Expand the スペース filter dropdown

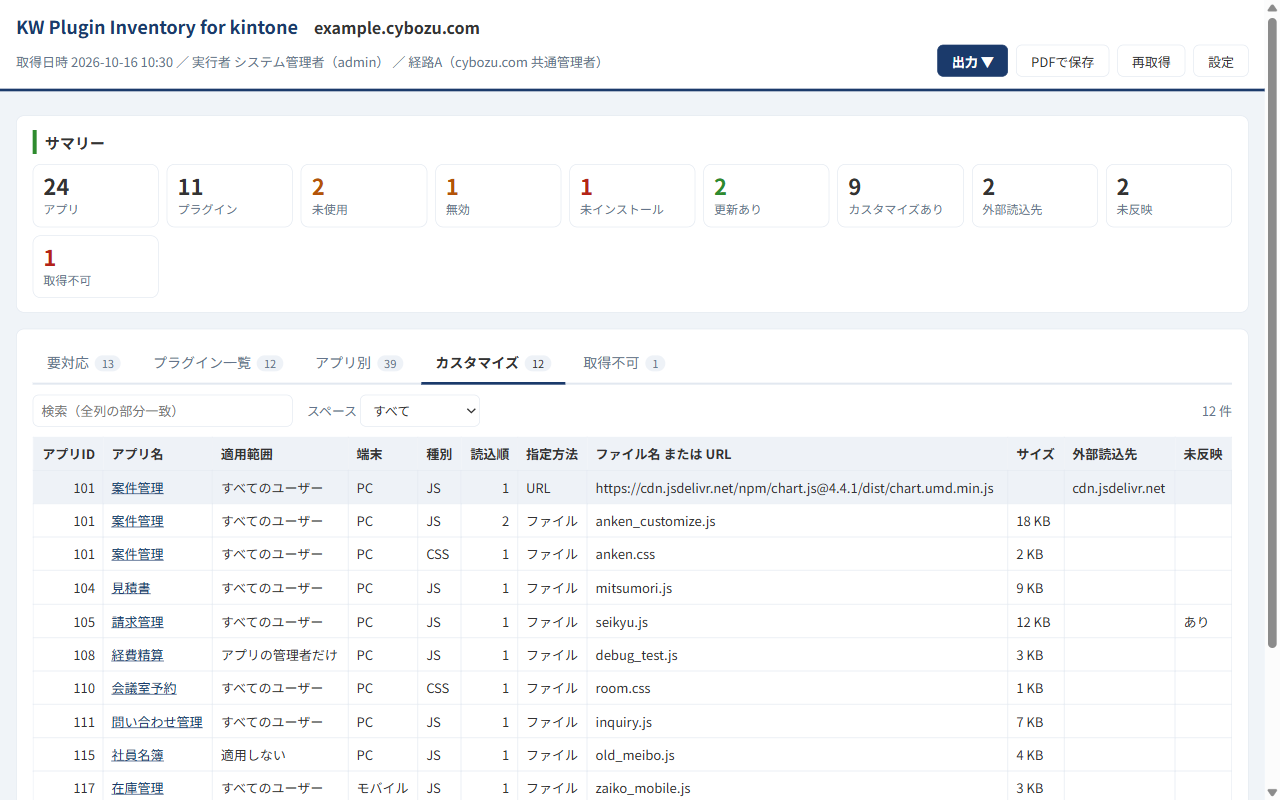tap(420, 411)
